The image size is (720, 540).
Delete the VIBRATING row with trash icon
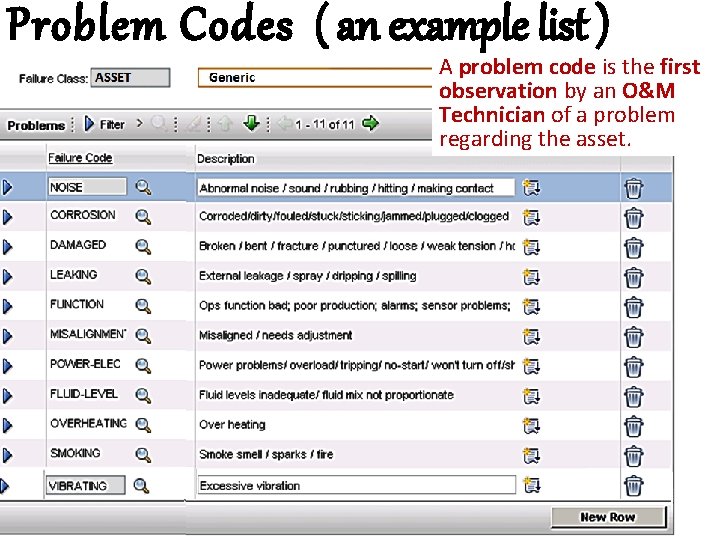click(634, 486)
